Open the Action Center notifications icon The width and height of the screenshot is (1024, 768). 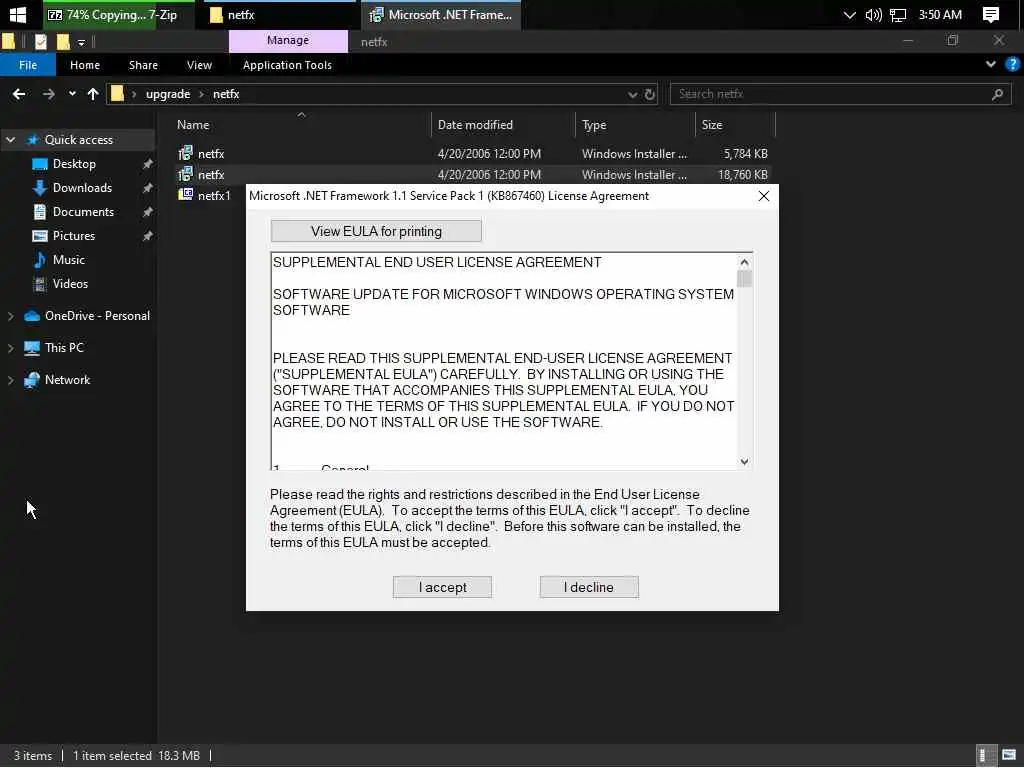pos(991,14)
